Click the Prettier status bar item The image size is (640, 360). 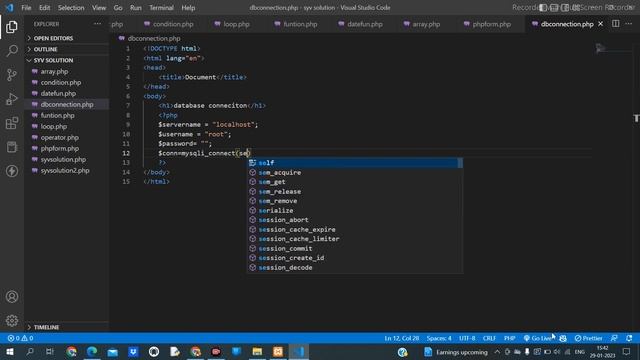click(x=588, y=338)
